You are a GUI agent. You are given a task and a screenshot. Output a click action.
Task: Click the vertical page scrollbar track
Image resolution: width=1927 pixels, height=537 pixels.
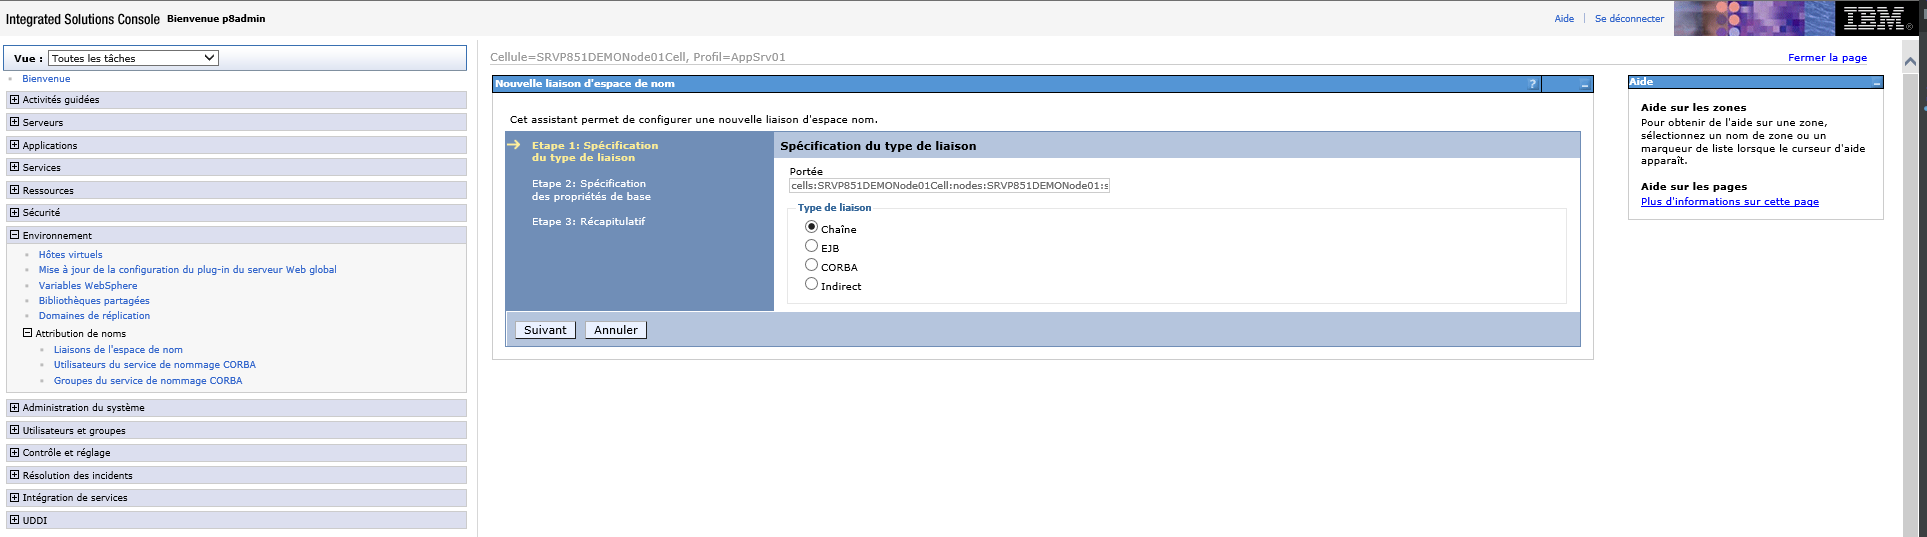point(1910,300)
